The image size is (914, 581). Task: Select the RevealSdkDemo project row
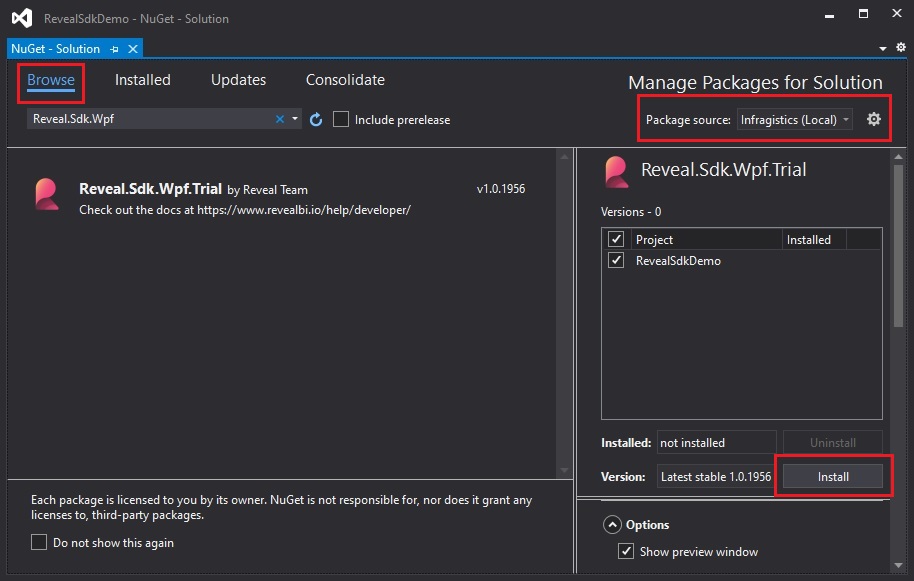tap(741, 260)
